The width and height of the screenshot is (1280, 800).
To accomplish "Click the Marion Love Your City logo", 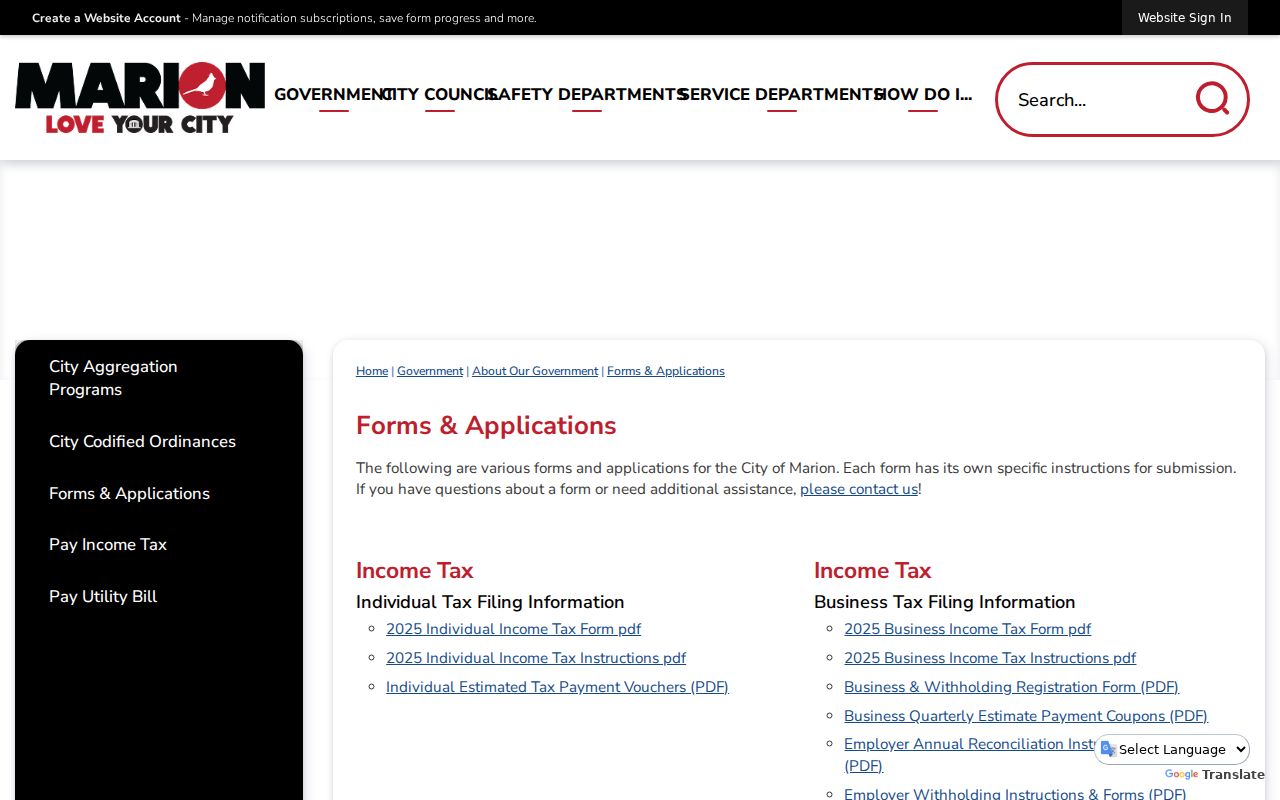I will click(x=140, y=98).
